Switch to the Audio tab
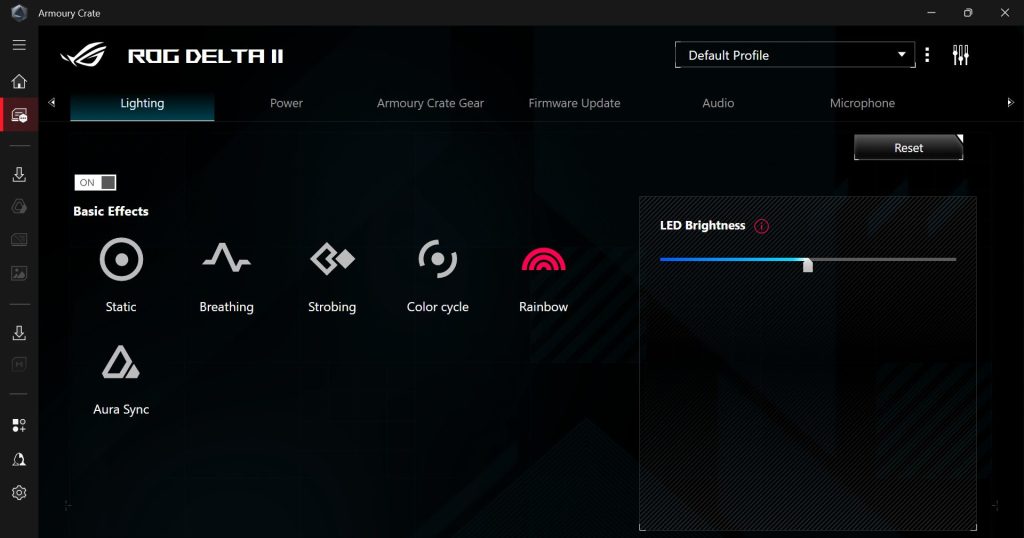This screenshot has height=538, width=1024. pos(718,103)
